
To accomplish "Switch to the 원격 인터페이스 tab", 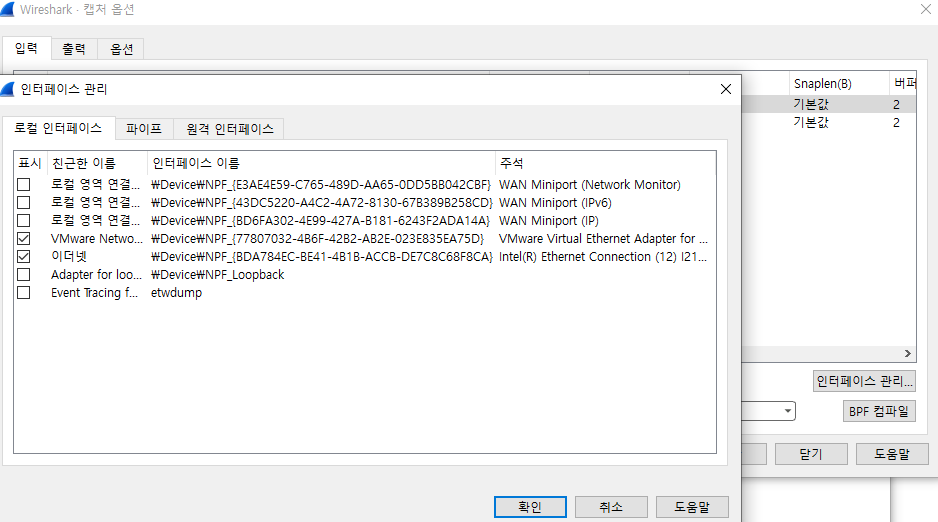I will (230, 129).
